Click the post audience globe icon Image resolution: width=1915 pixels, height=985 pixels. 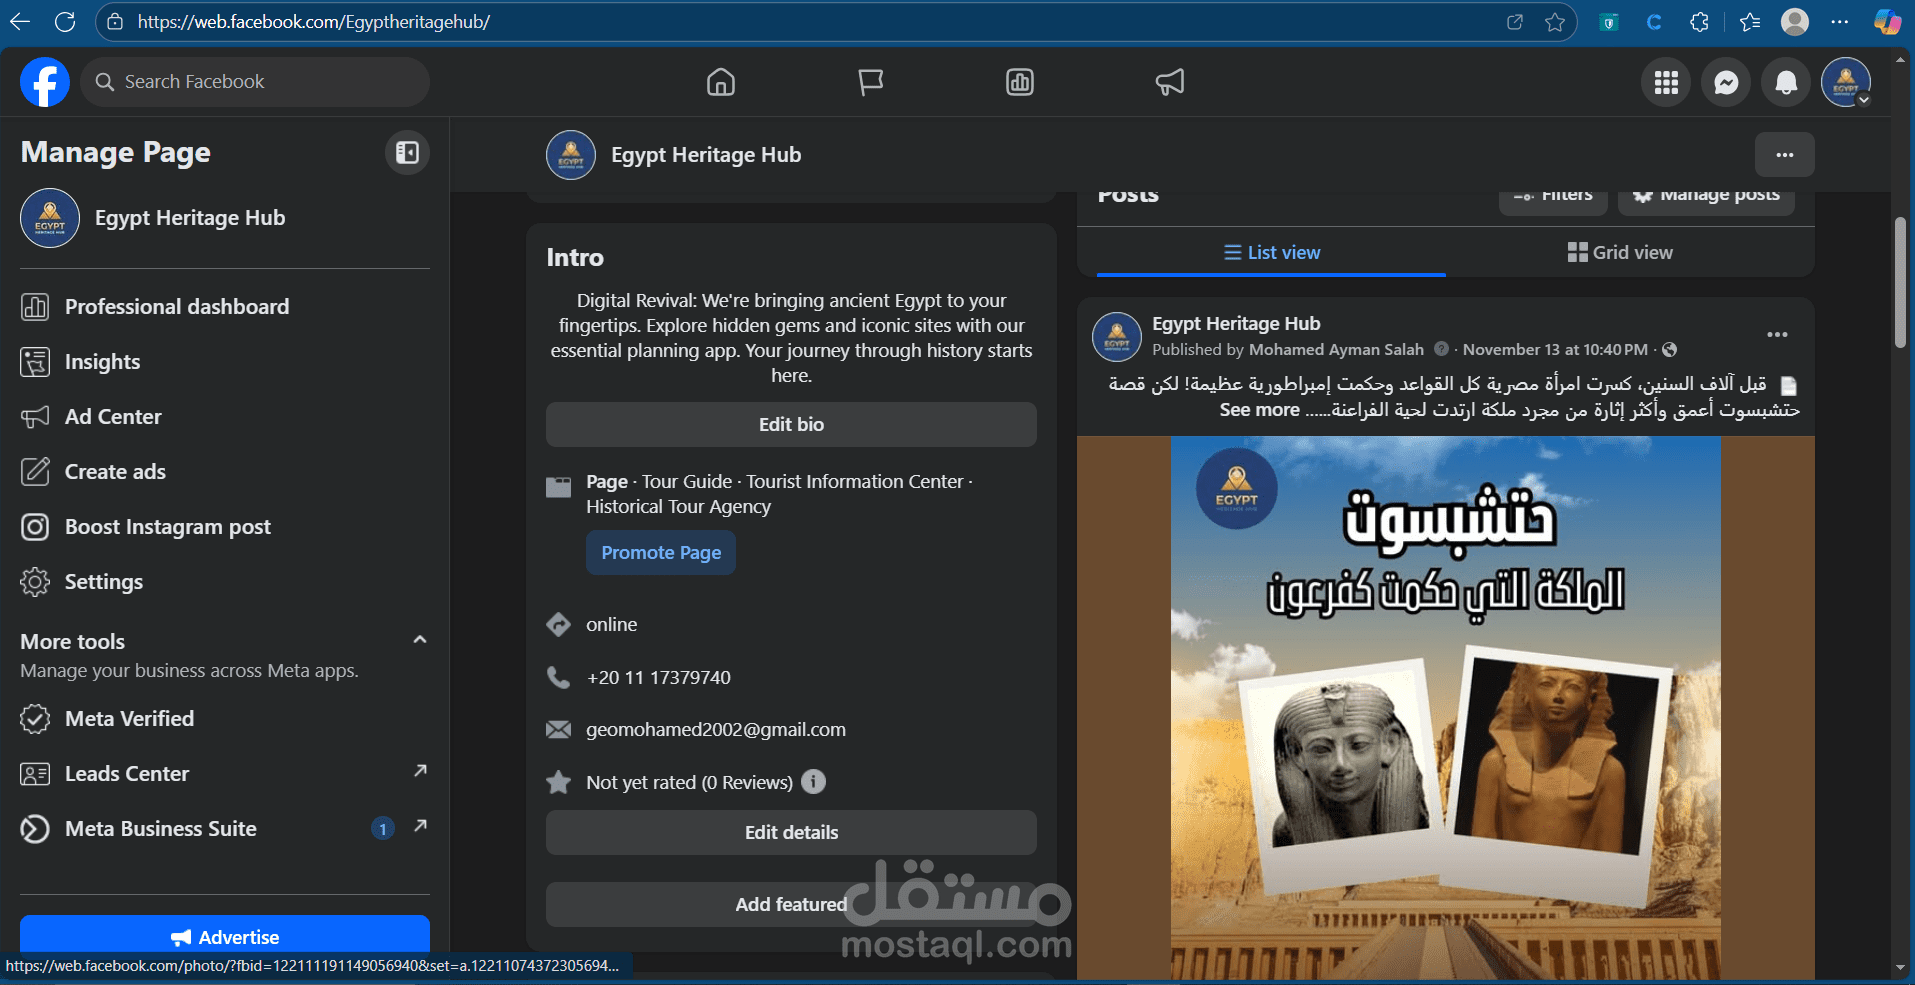tap(1669, 350)
